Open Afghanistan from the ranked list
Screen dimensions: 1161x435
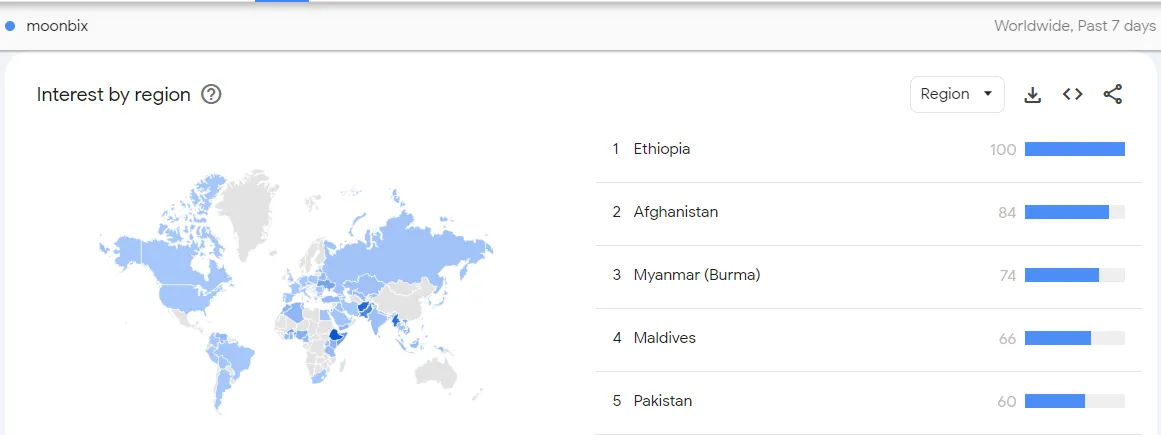676,212
